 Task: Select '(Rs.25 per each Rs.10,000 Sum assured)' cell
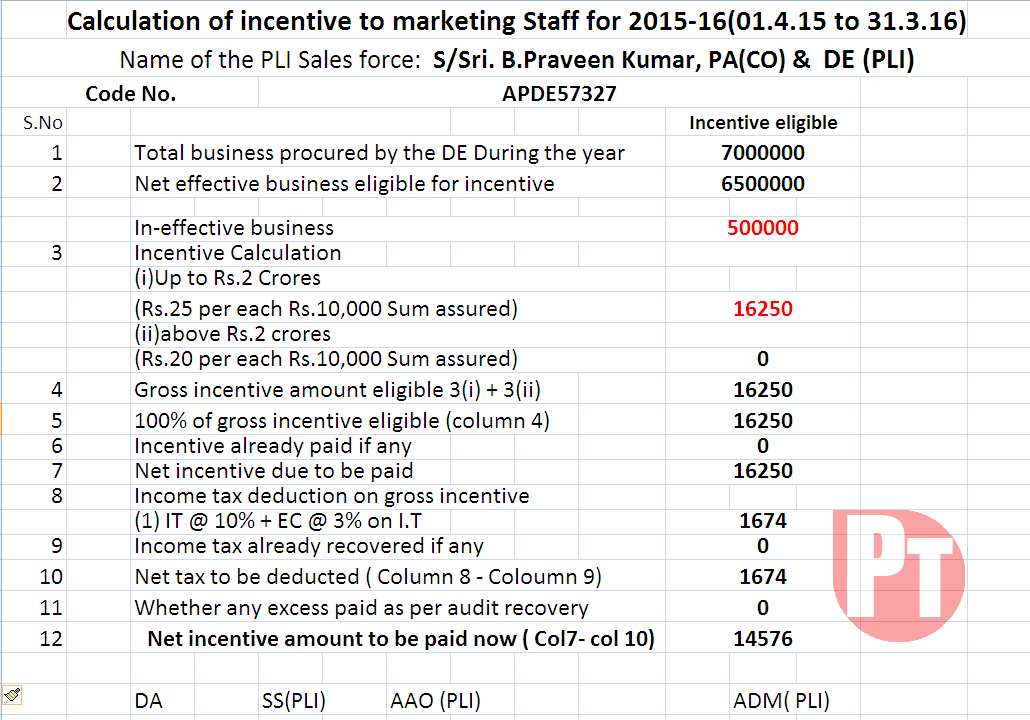pos(326,309)
